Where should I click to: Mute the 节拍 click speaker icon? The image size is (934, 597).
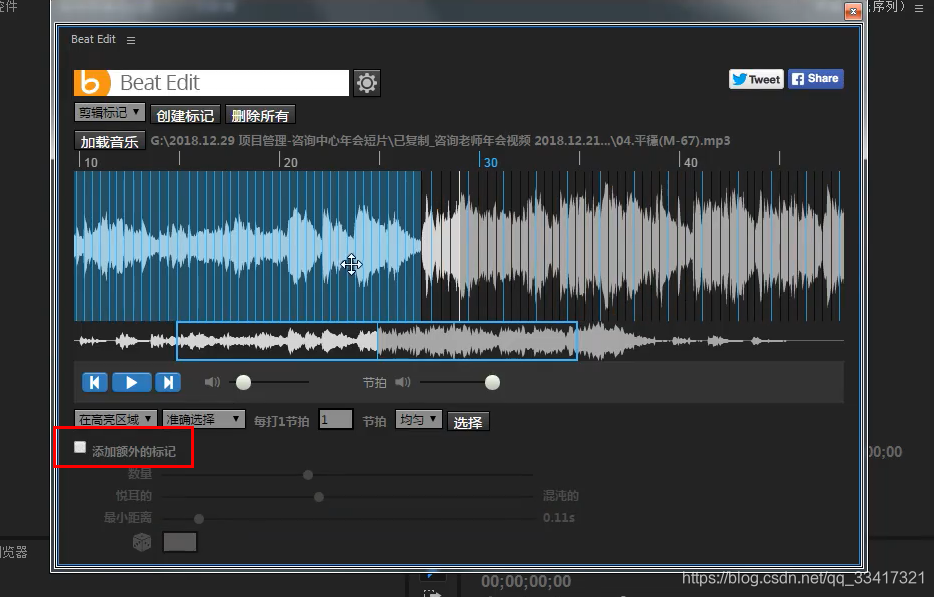click(403, 382)
